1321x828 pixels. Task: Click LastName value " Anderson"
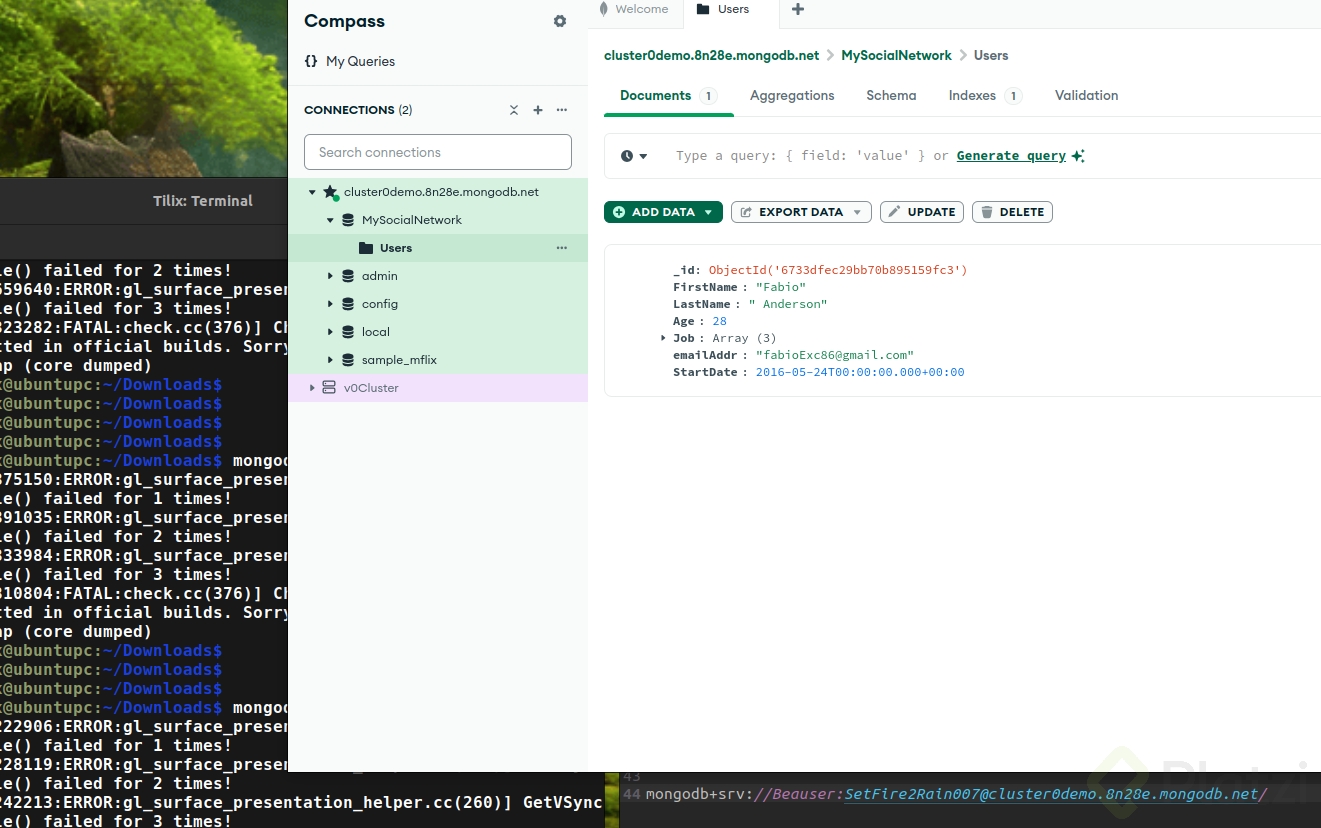788,304
